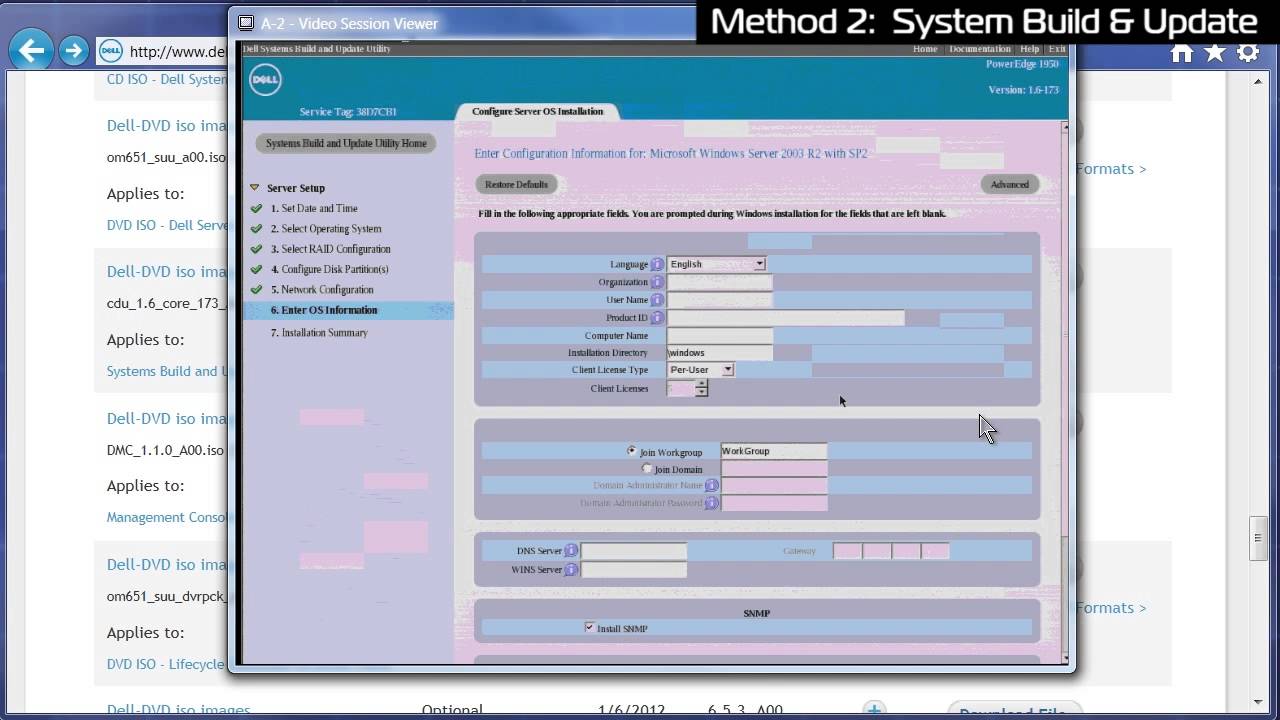Click the info icon next to Language
1280x720 pixels.
(657, 264)
